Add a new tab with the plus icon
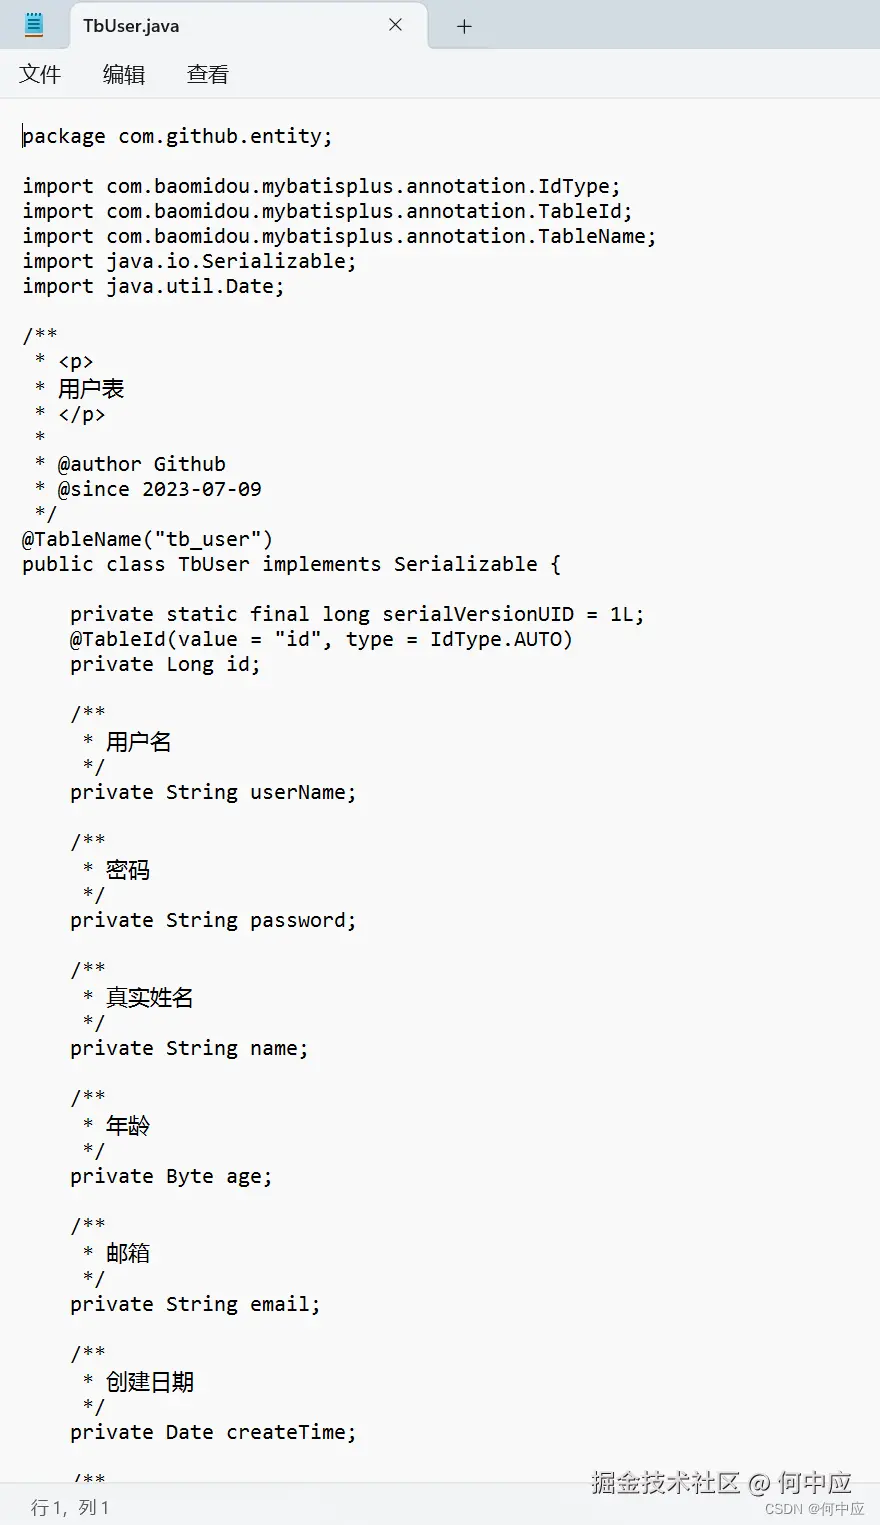 coord(464,26)
